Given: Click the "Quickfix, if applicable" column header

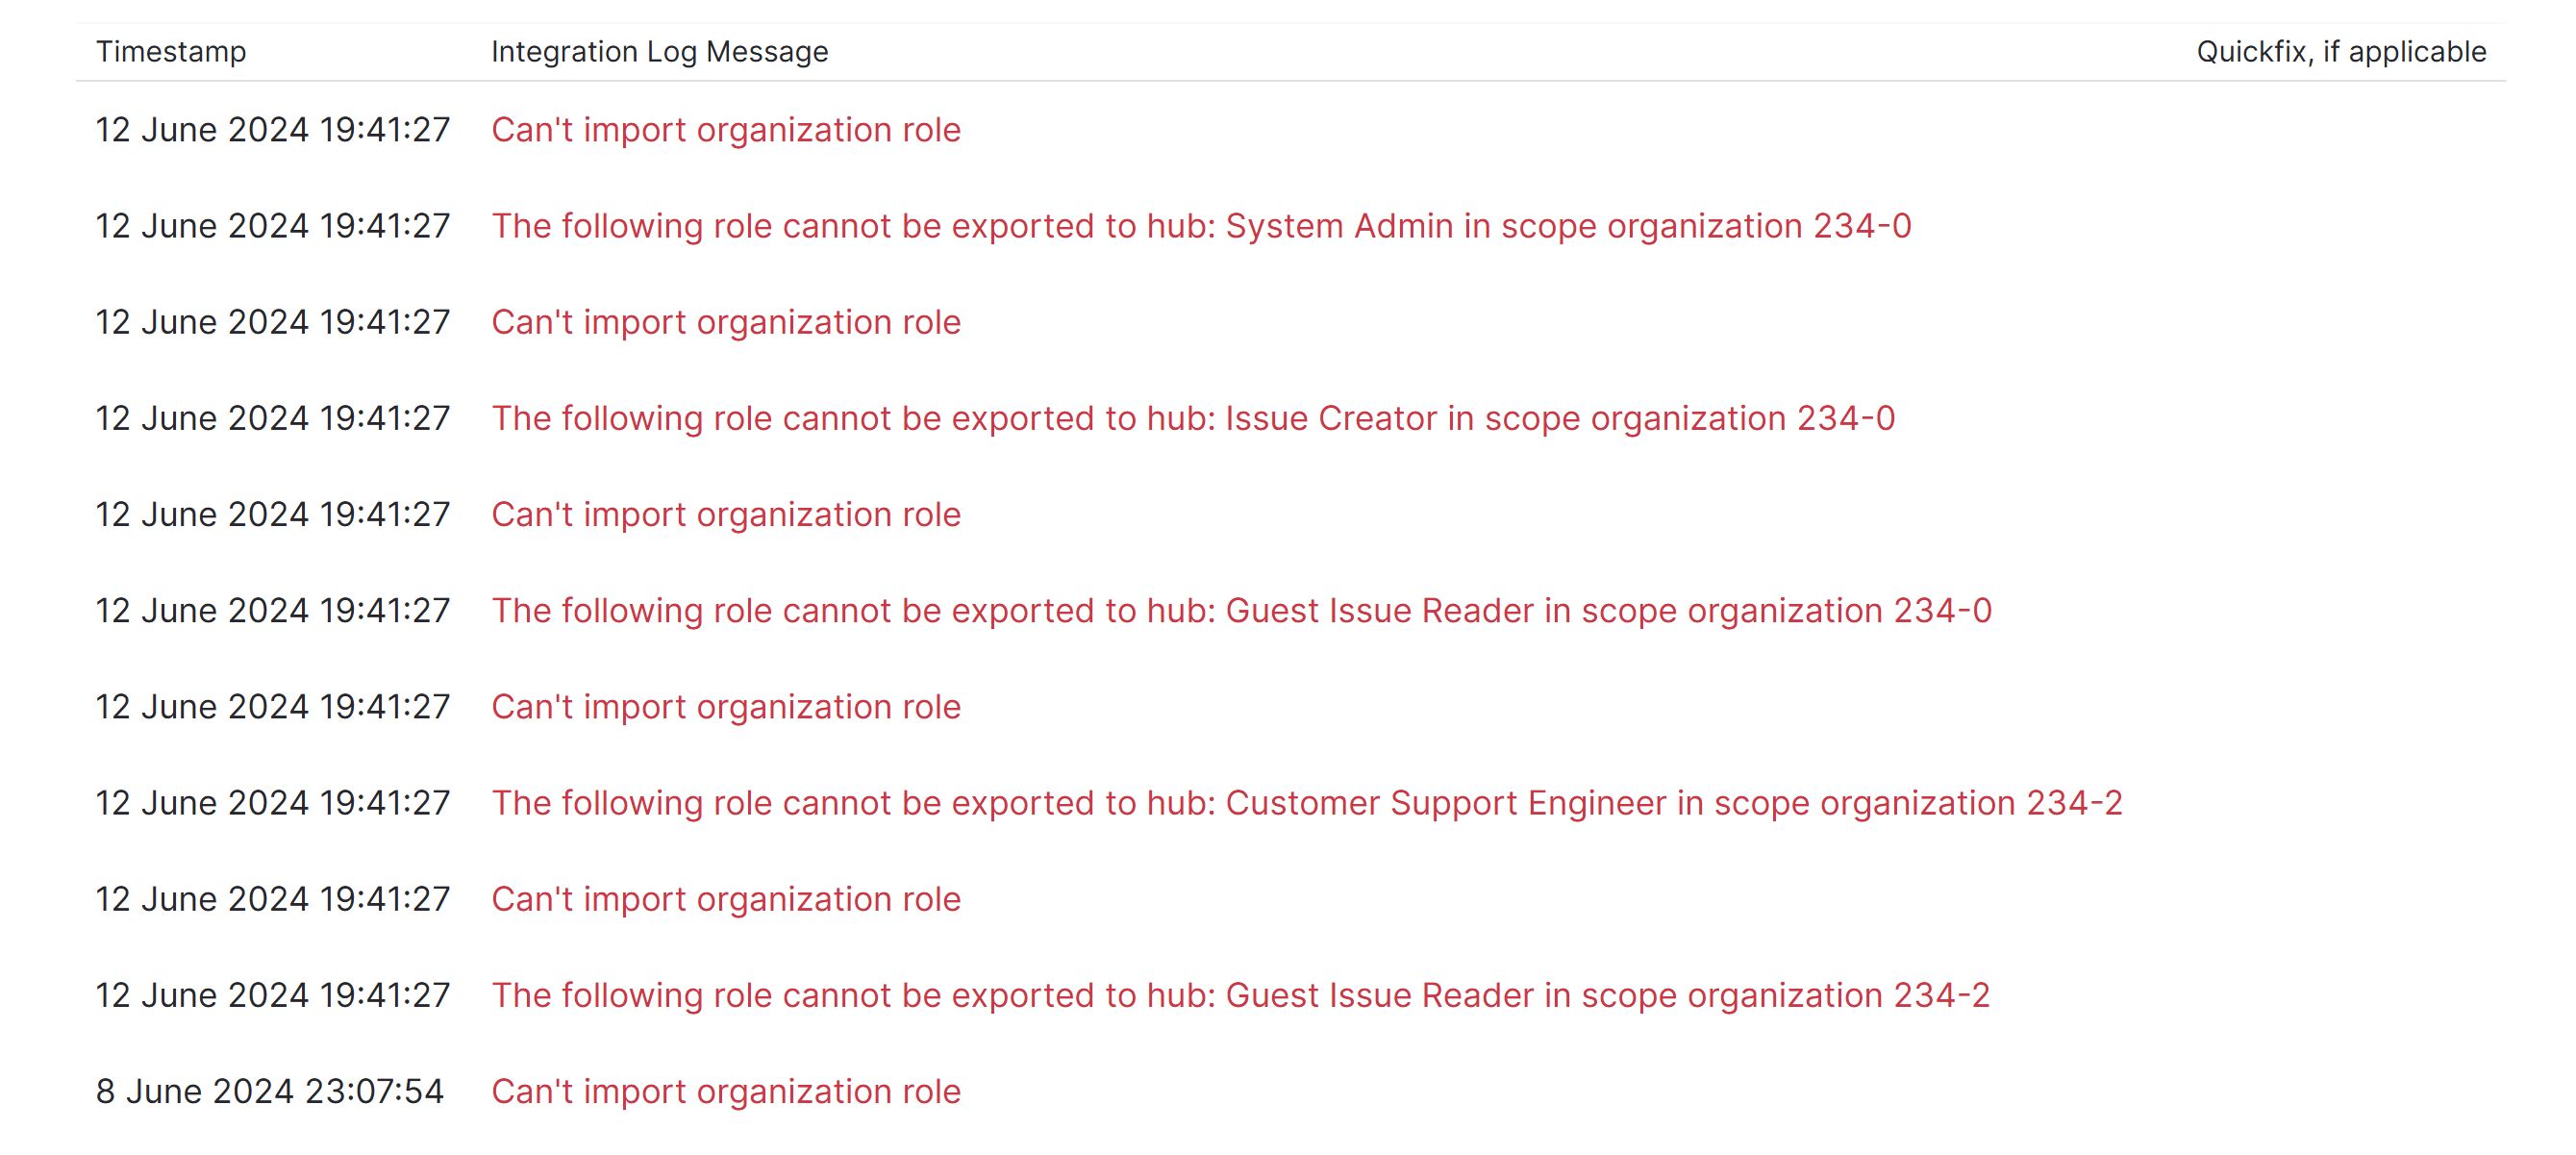Looking at the screenshot, I should 2340,52.
